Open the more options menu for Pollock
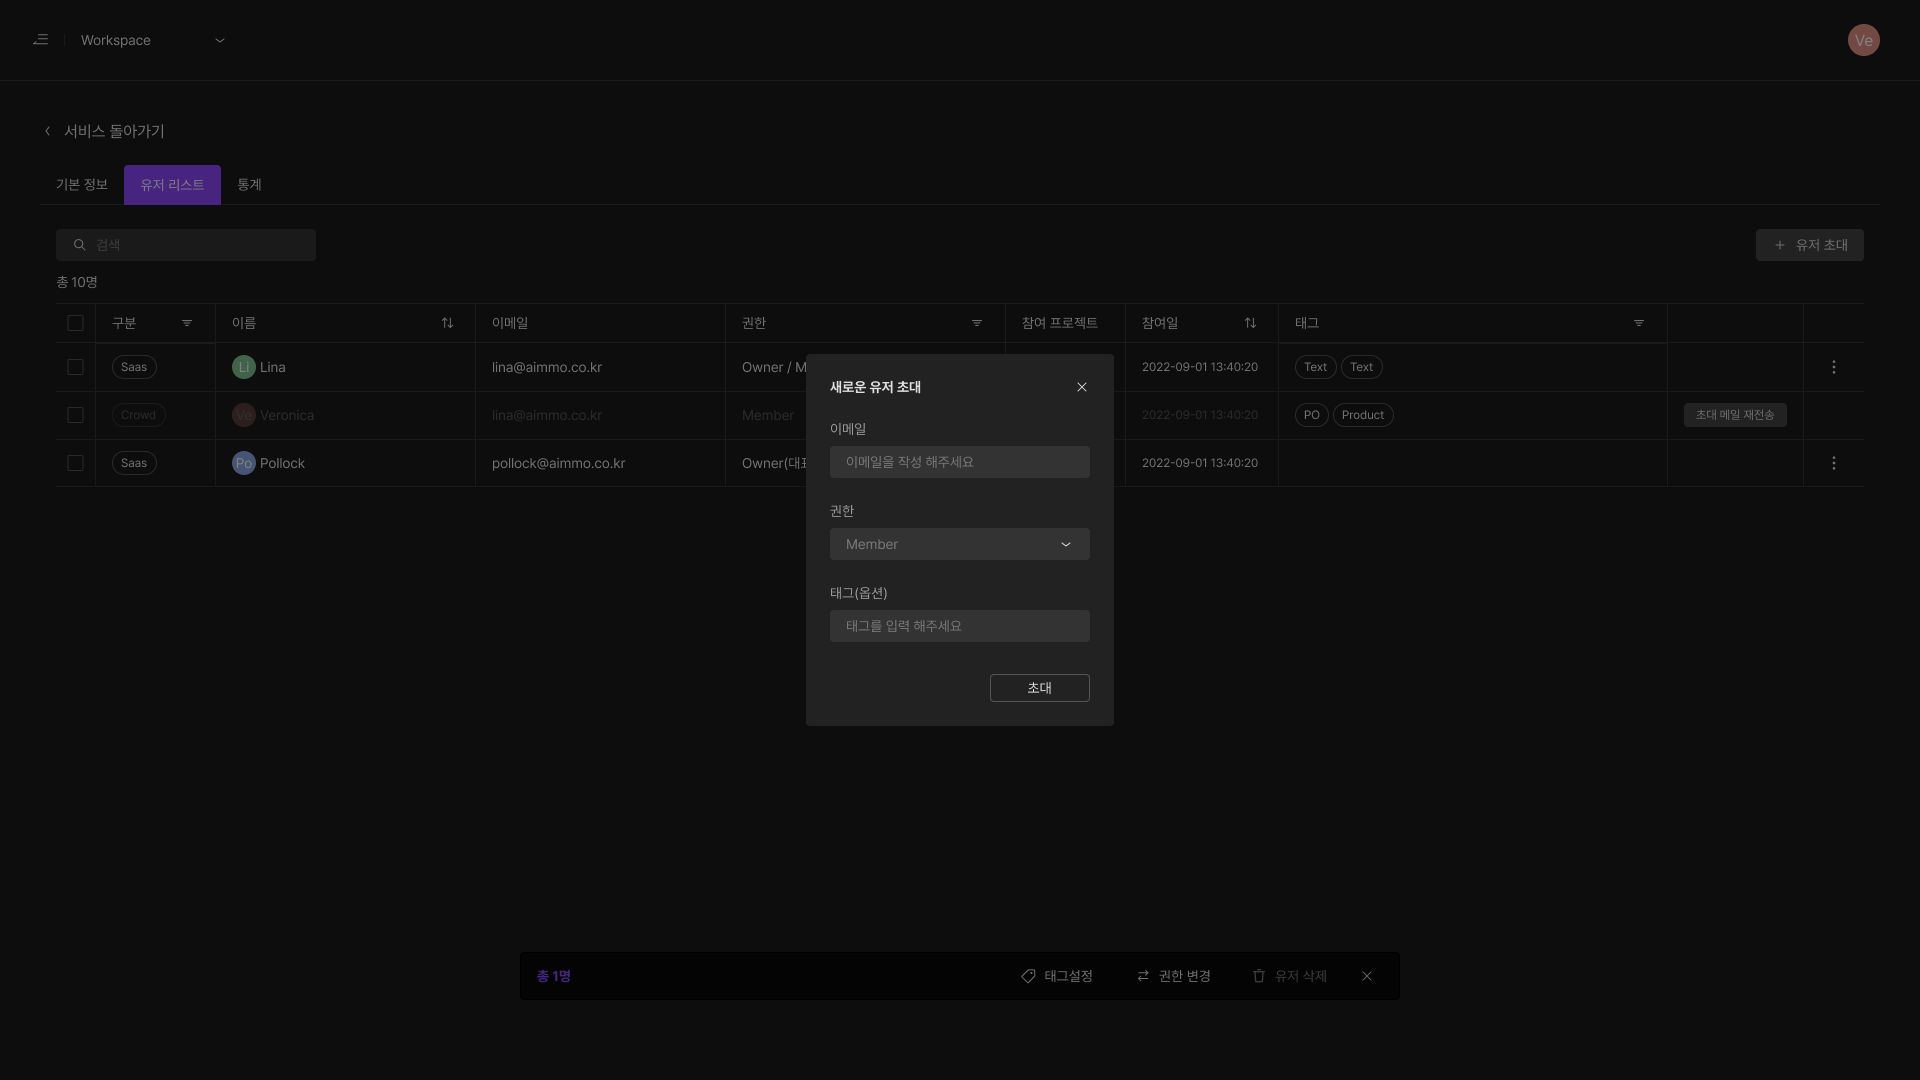 [1833, 463]
